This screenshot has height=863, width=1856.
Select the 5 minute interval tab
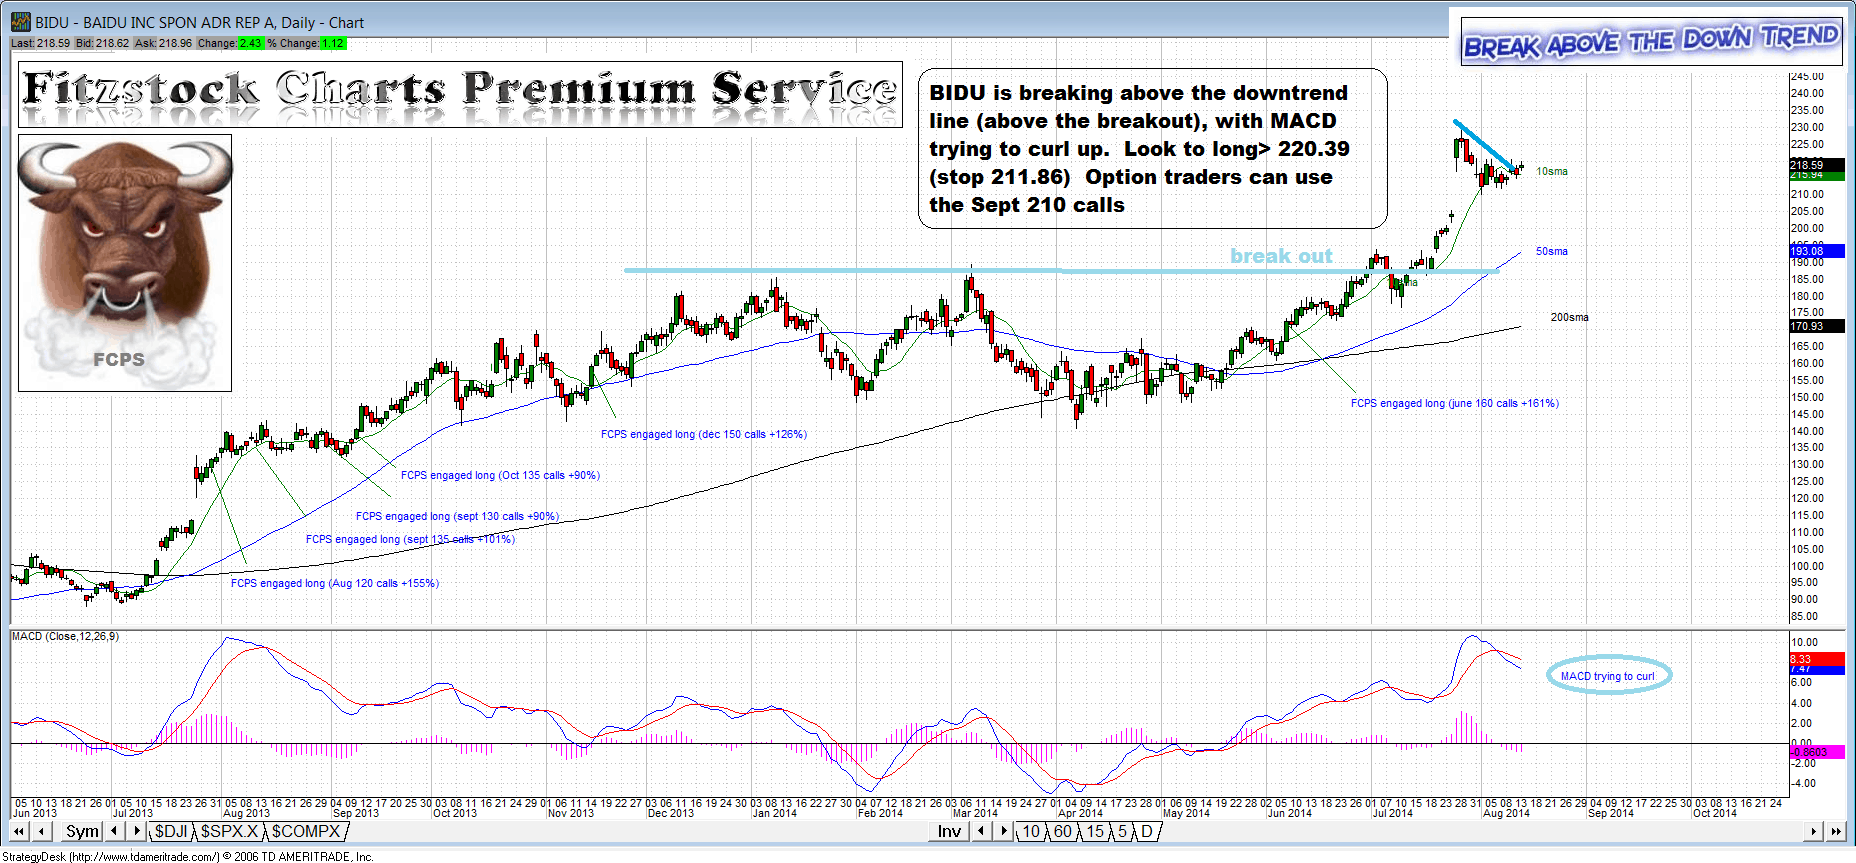[x=1122, y=831]
